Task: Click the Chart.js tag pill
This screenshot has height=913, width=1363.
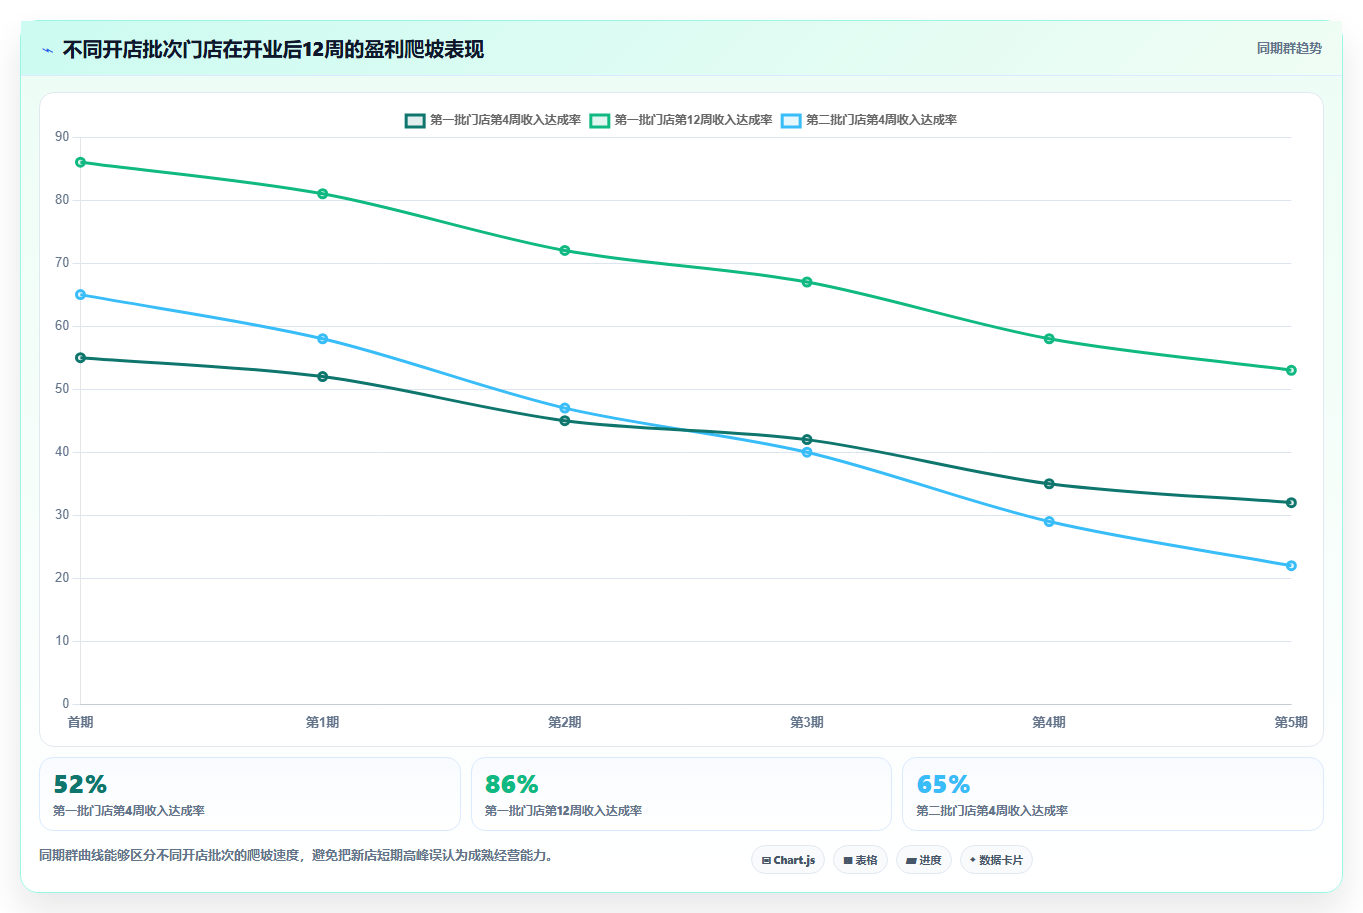Action: point(788,860)
